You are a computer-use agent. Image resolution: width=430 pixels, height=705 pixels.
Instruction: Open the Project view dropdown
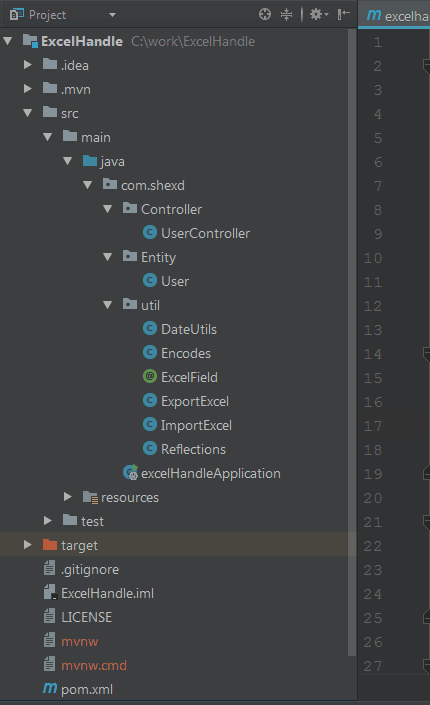[112, 15]
